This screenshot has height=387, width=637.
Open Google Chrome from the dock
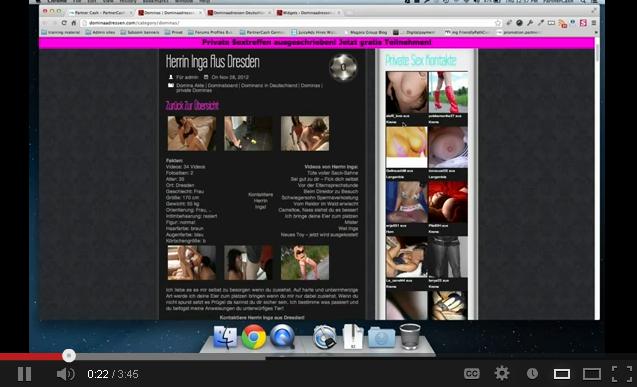[x=254, y=337]
